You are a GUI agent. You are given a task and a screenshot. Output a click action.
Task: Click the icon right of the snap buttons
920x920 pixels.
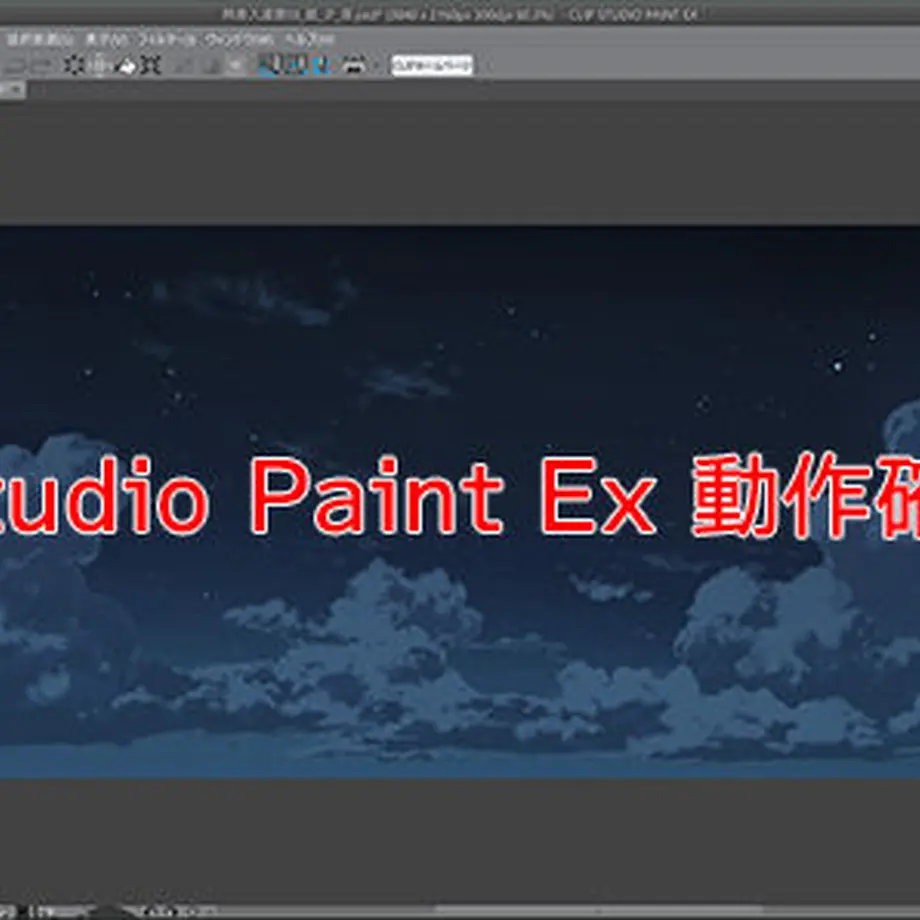(354, 65)
